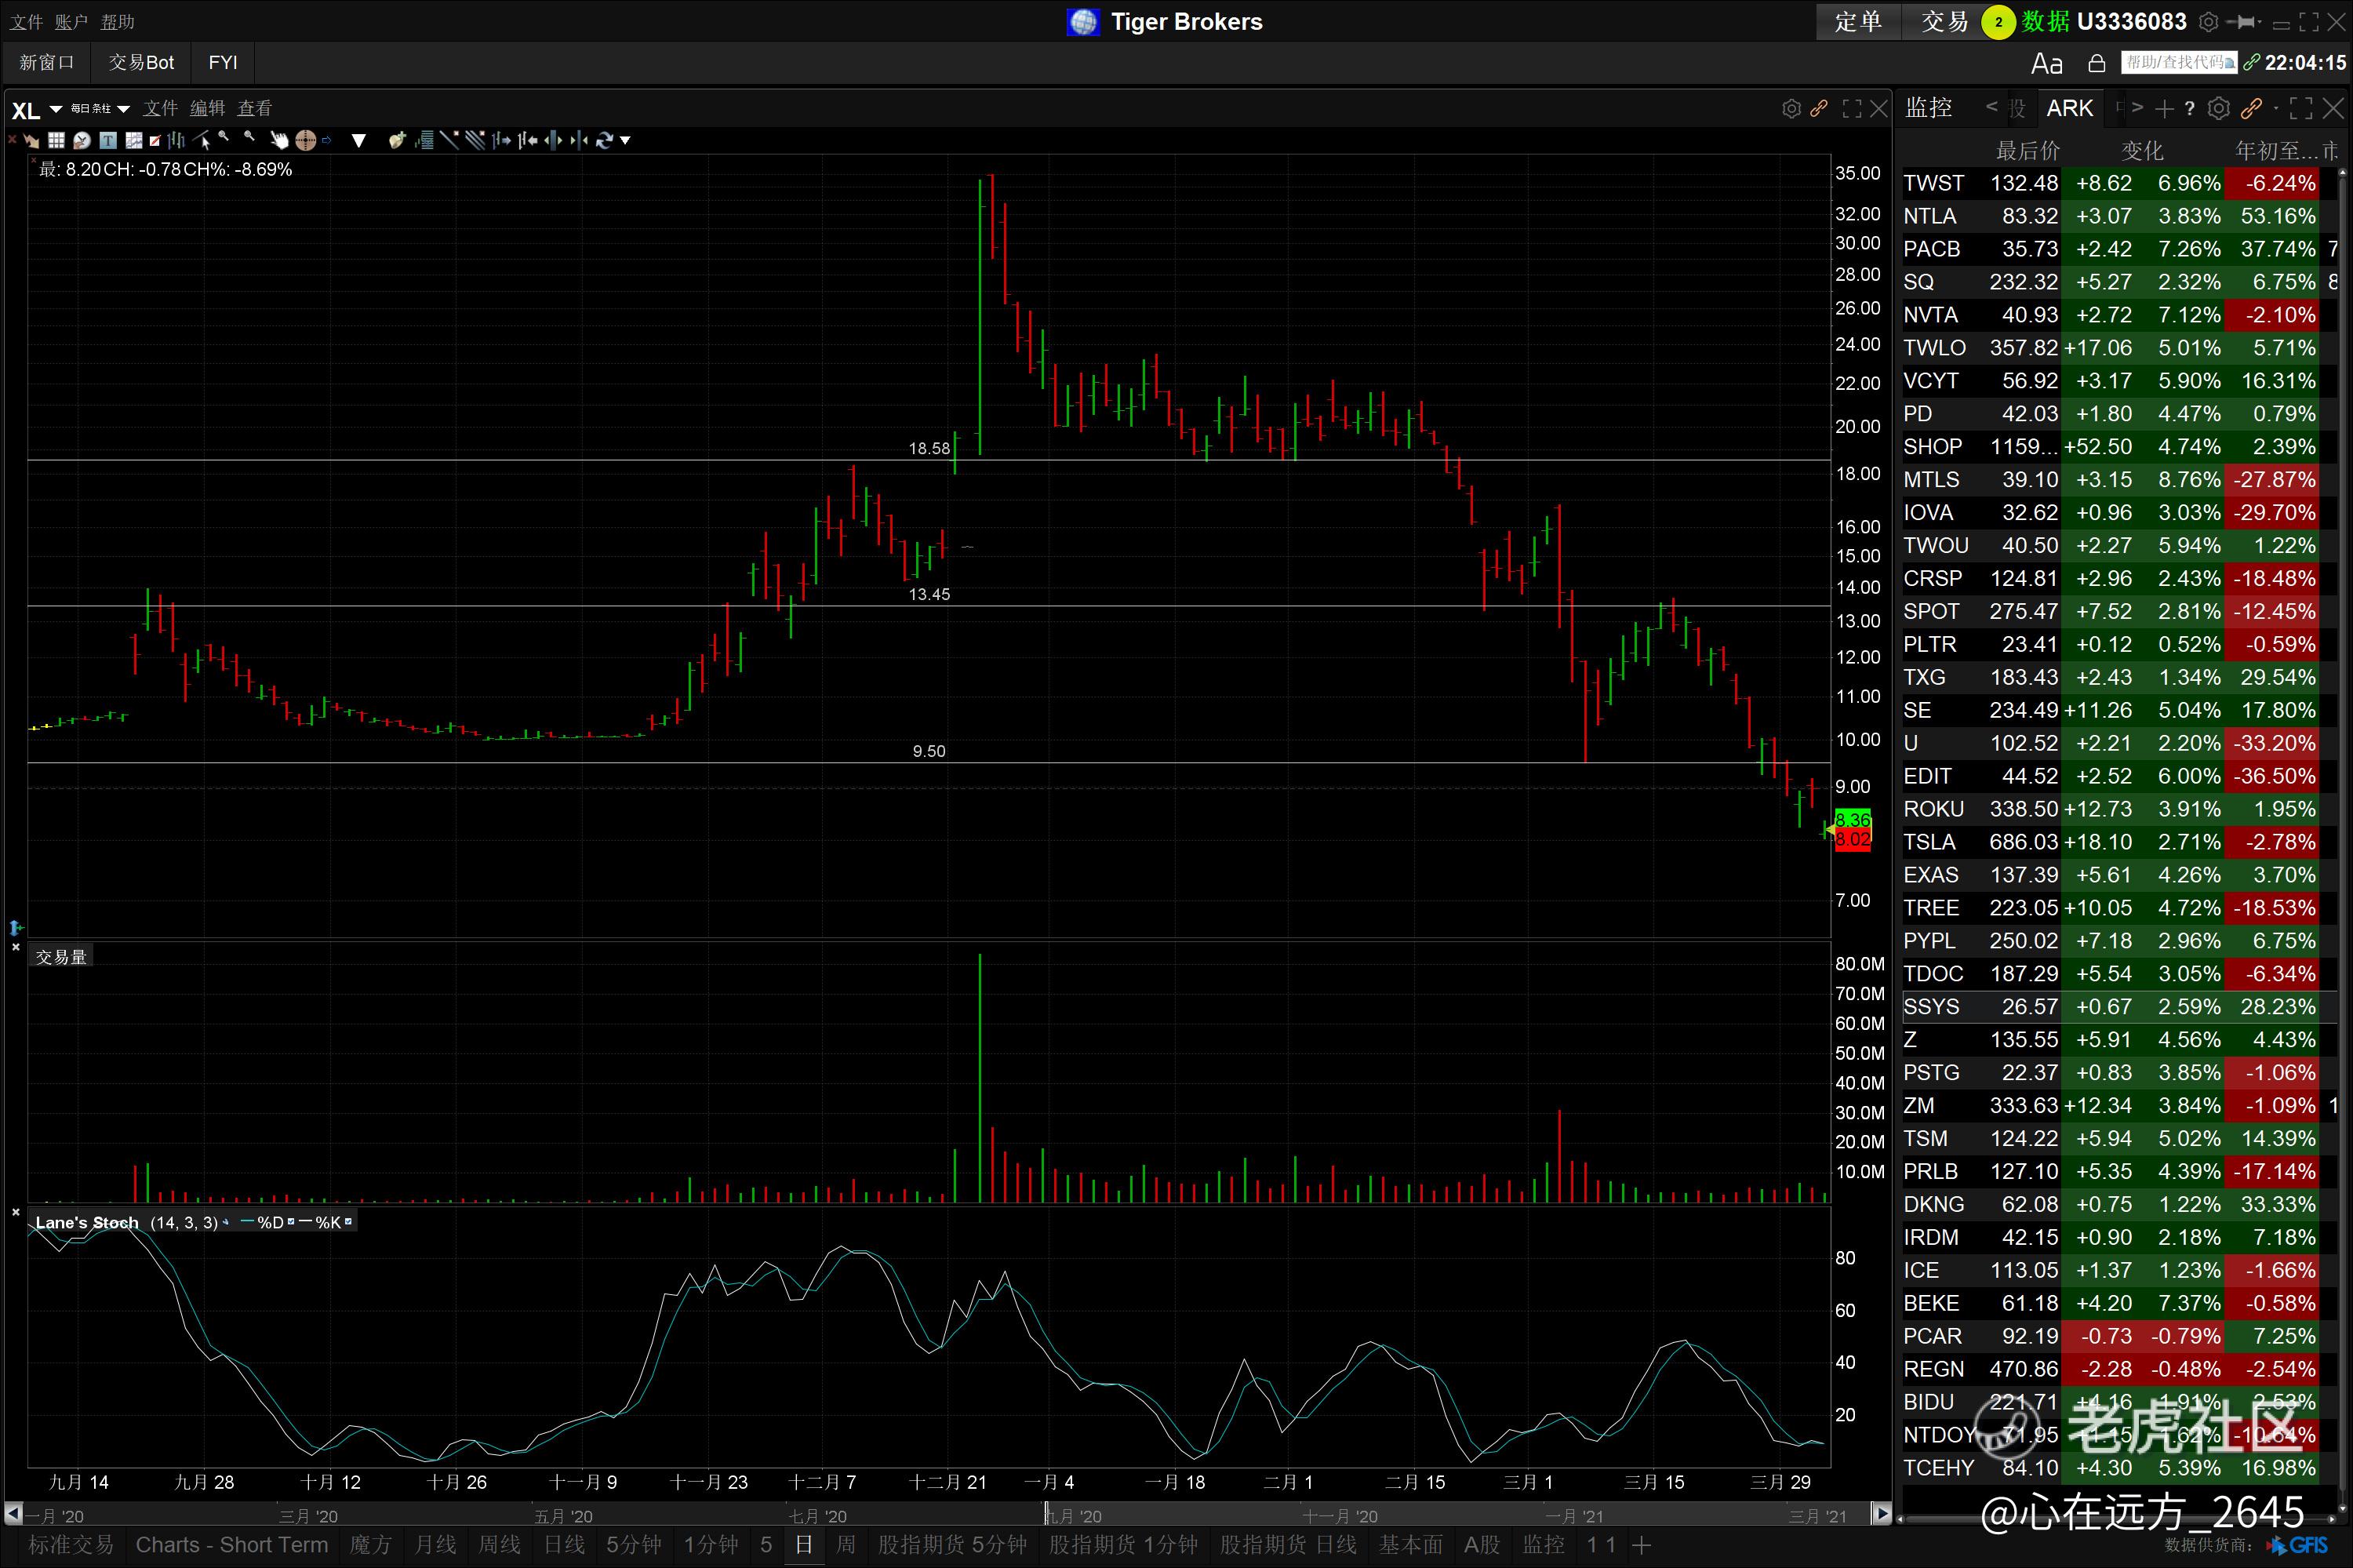2353x1568 pixels.
Task: Click the padlock lock-layout icon
Action: click(x=2097, y=63)
